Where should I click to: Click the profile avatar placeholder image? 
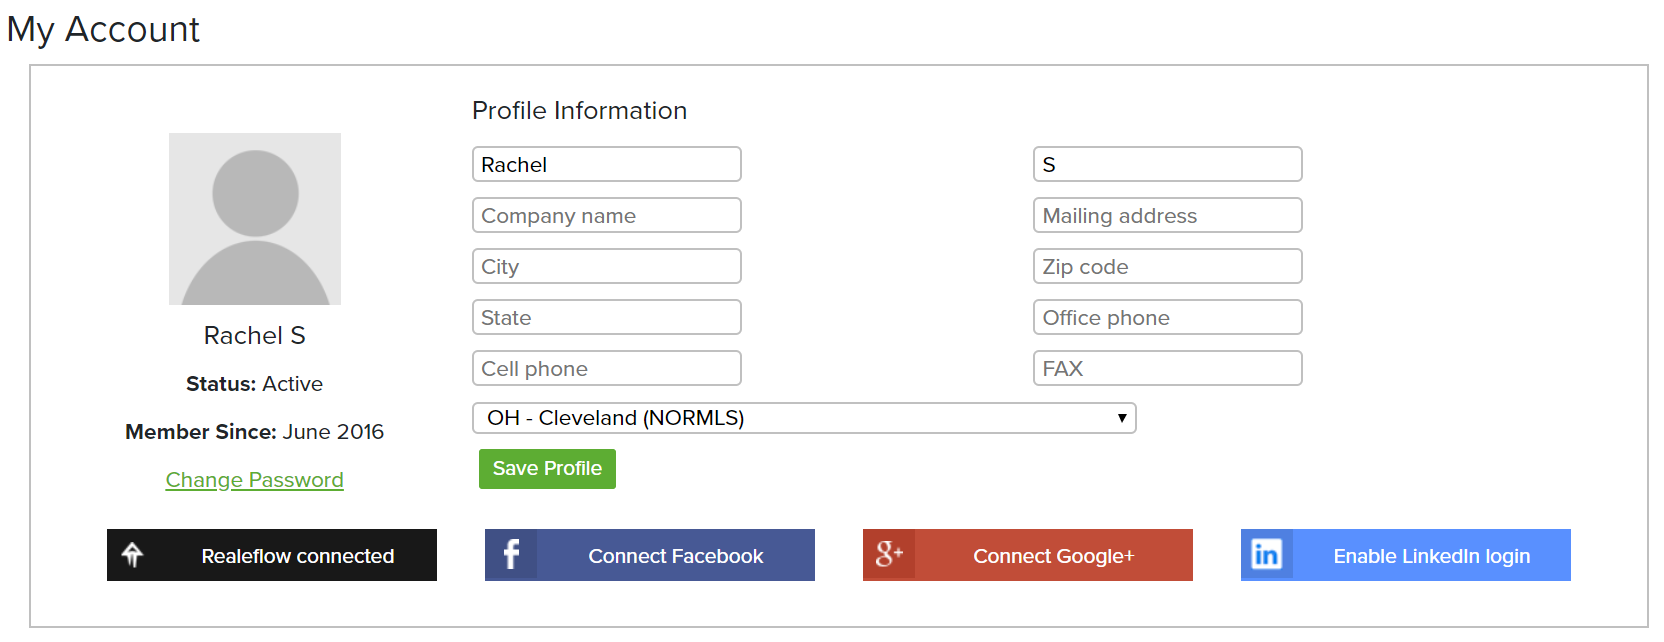coord(255,219)
